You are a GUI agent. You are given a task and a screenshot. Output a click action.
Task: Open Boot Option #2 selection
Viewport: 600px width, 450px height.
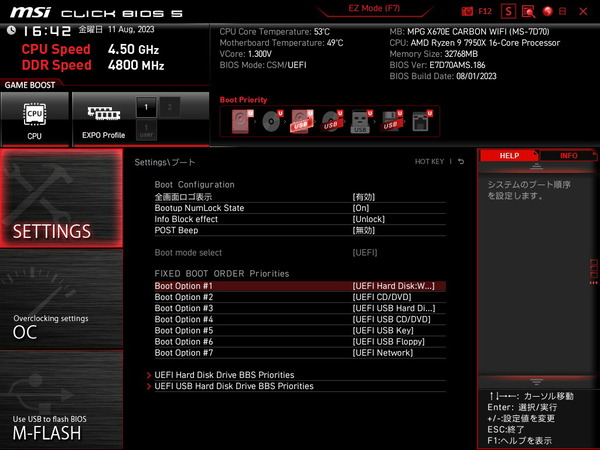tap(300, 297)
